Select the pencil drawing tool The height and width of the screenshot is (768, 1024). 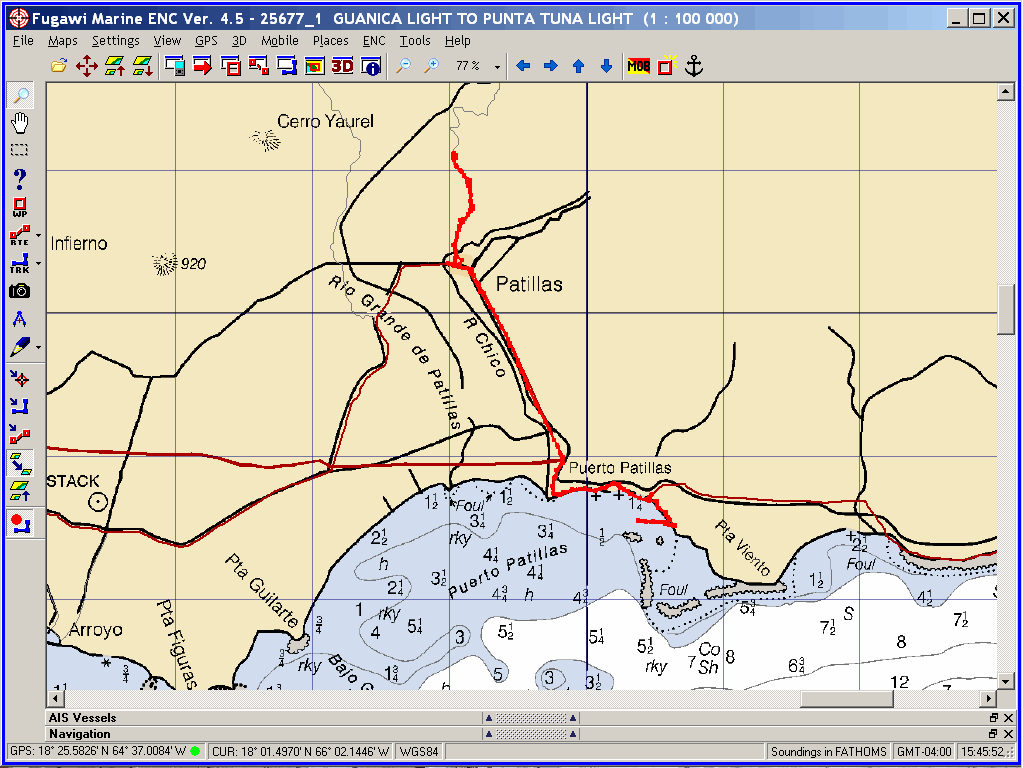[20, 347]
